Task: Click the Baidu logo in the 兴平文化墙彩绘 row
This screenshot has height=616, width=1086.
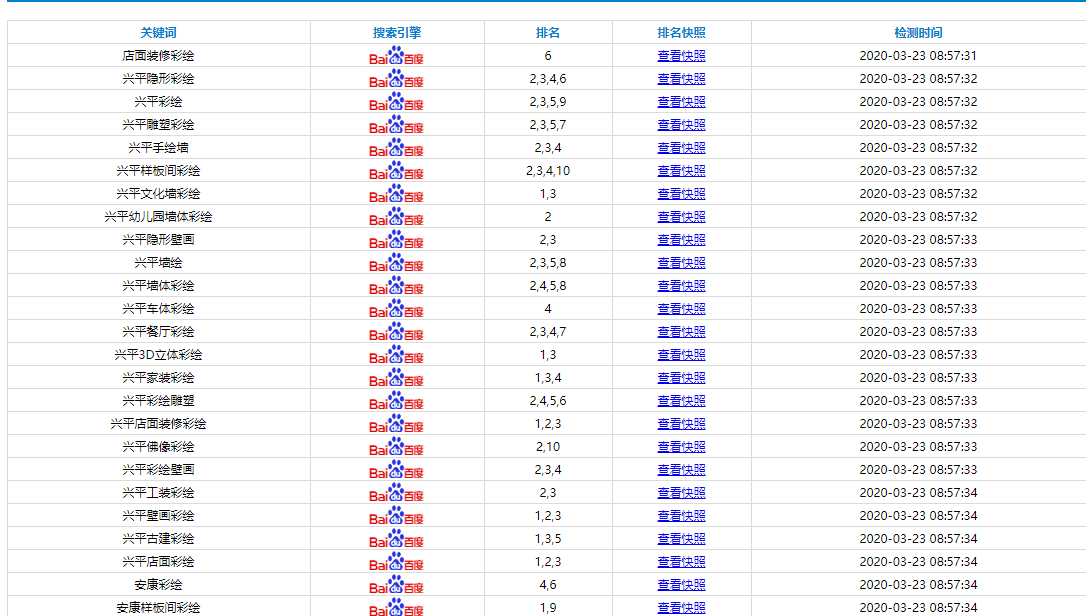Action: tap(396, 193)
